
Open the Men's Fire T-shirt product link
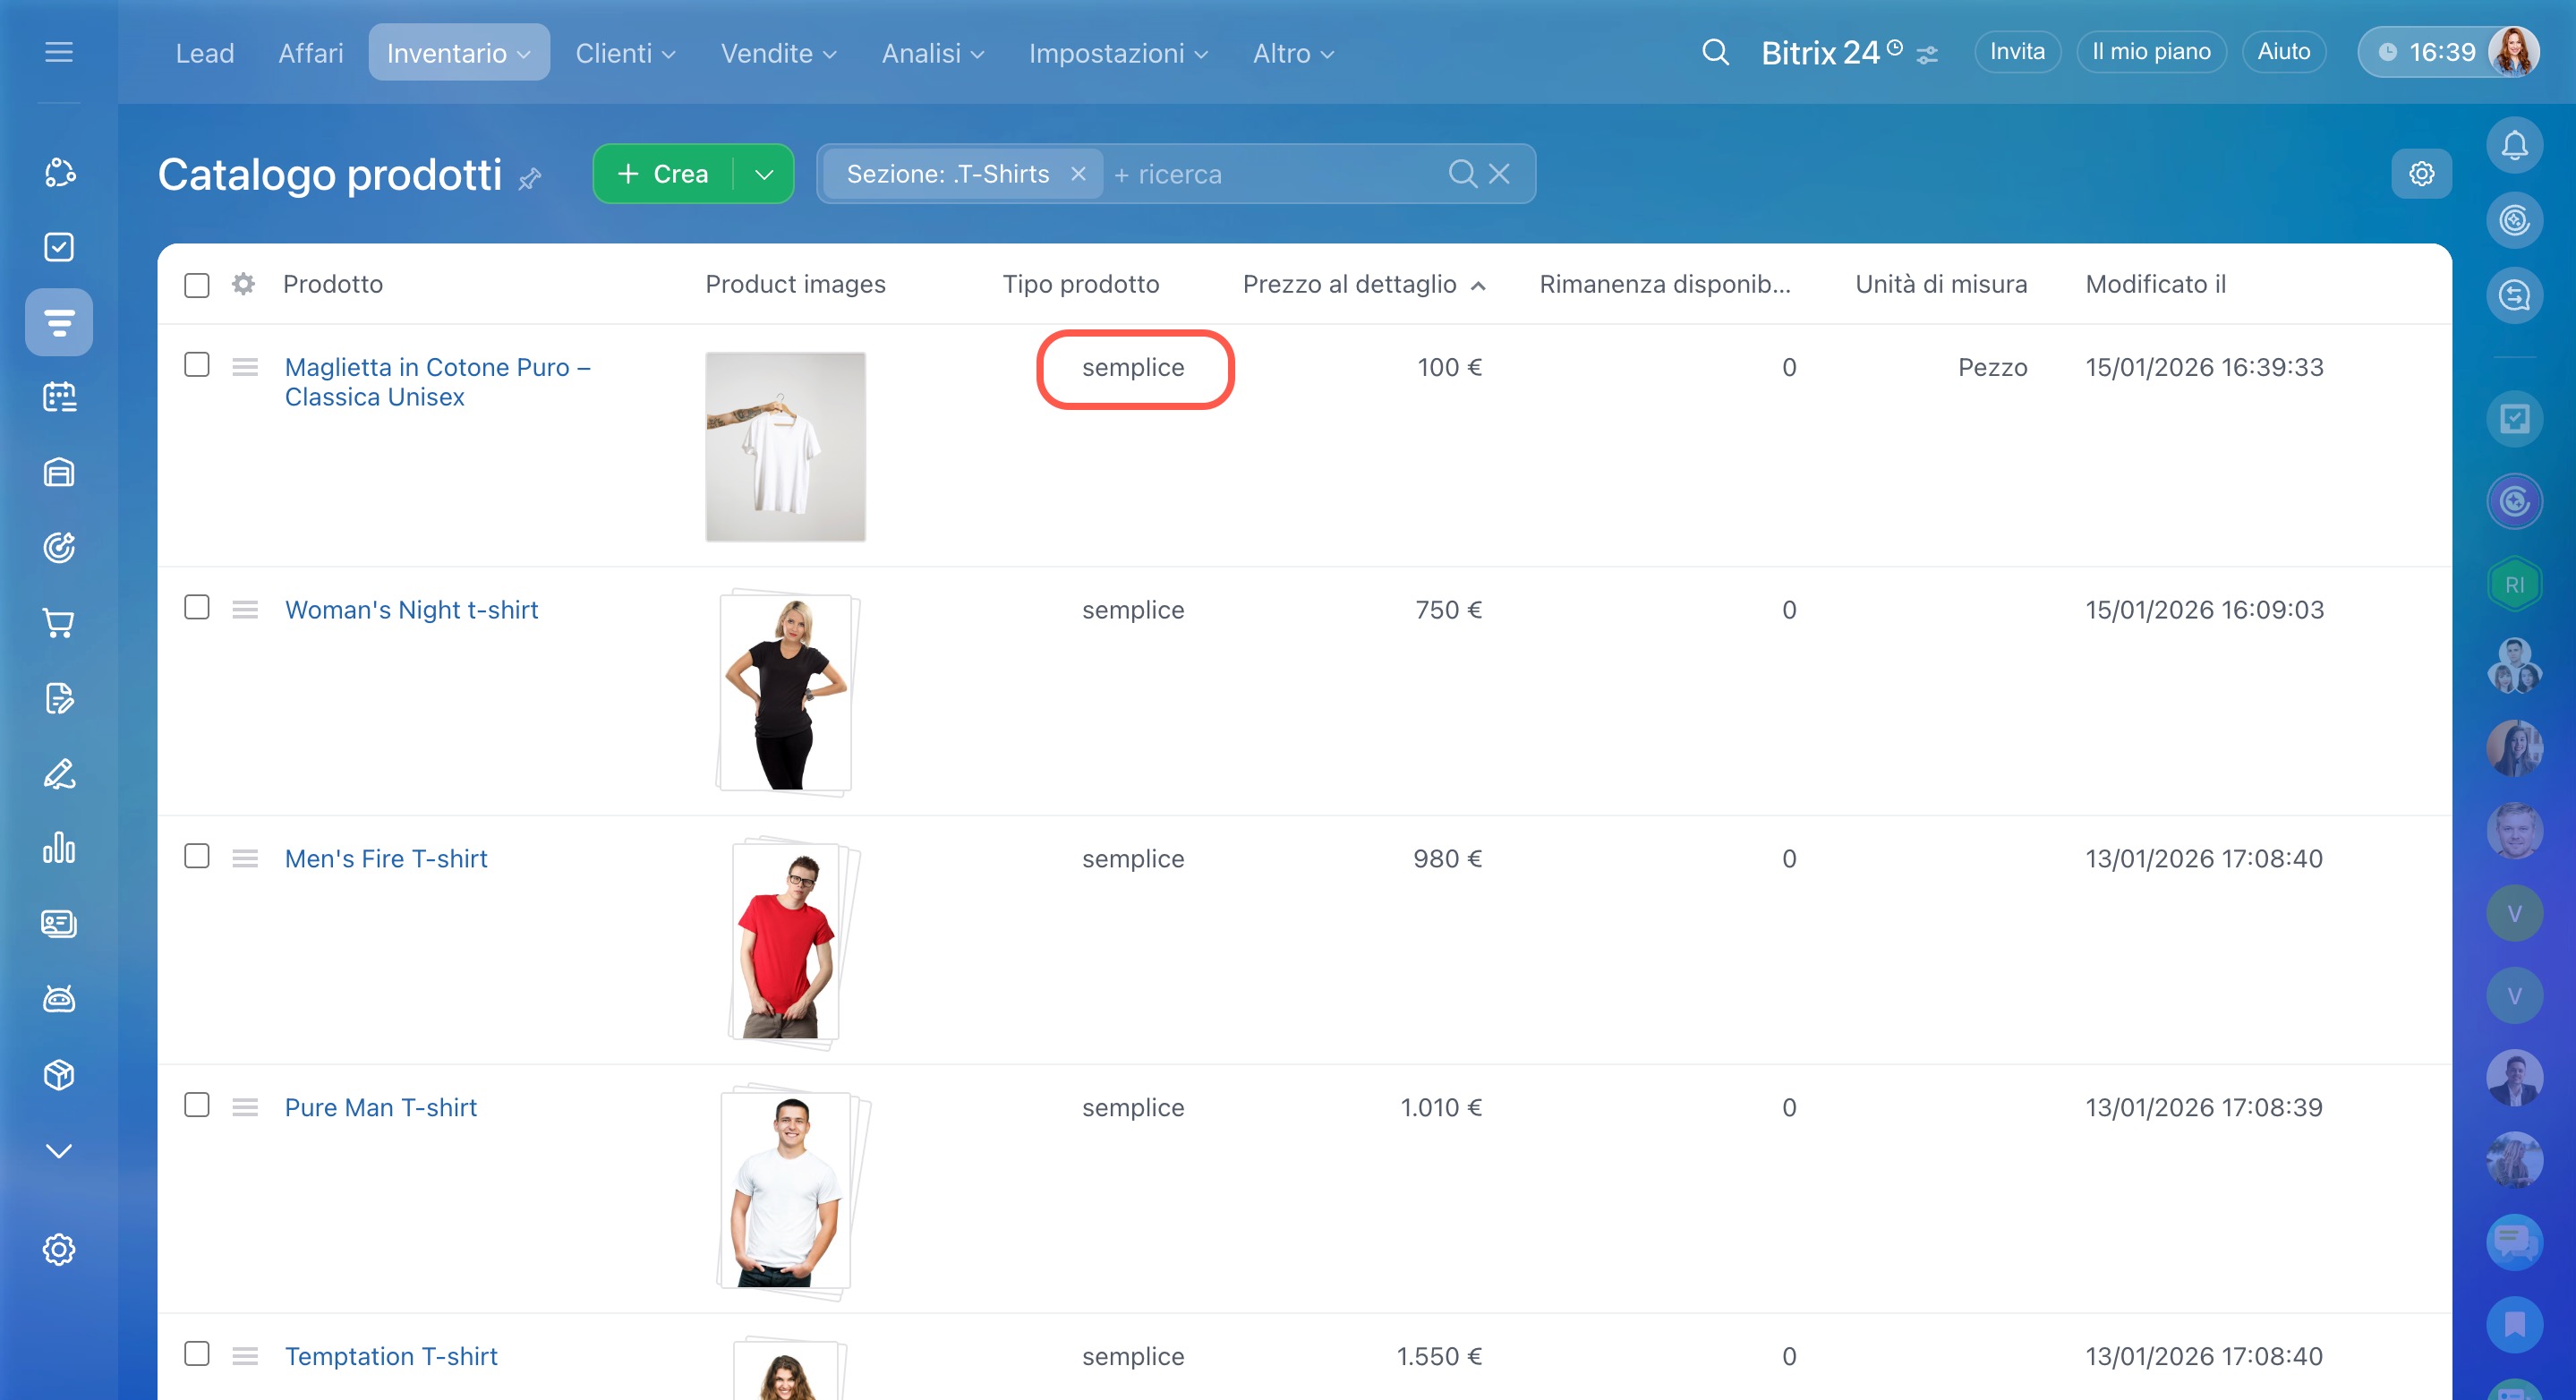pyautogui.click(x=386, y=858)
